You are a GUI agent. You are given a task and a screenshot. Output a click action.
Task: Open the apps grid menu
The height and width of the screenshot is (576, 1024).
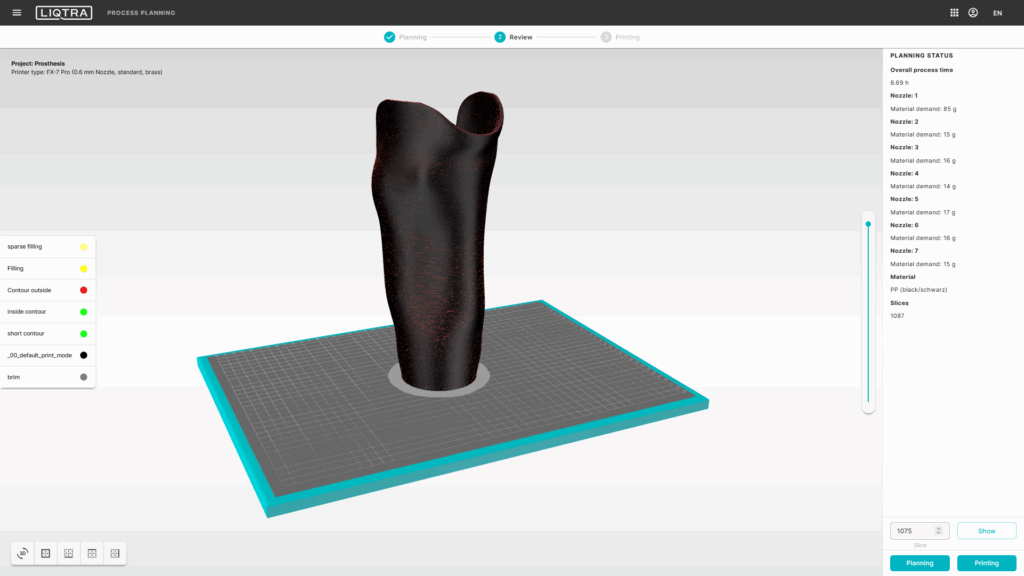pyautogui.click(x=953, y=13)
